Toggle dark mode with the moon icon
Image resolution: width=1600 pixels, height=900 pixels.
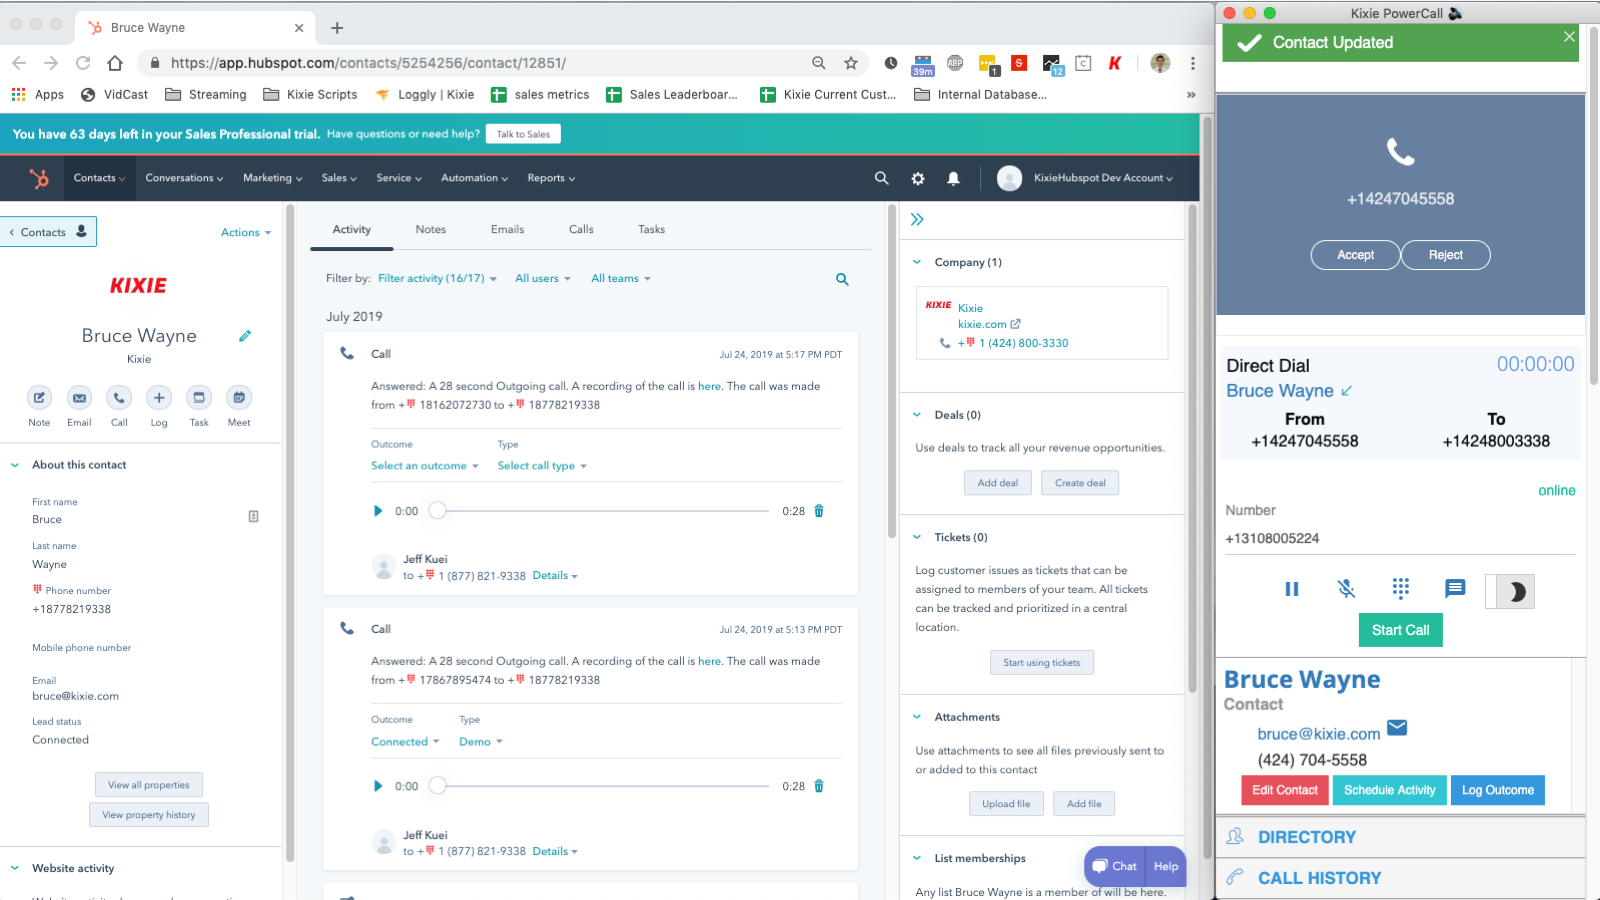1510,591
